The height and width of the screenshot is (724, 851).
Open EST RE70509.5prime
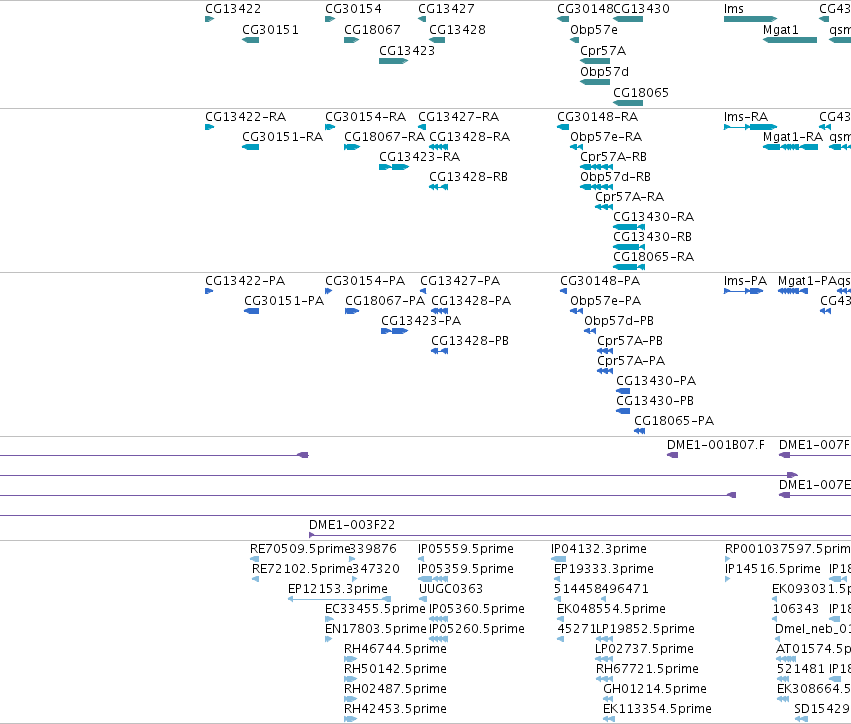pos(255,559)
